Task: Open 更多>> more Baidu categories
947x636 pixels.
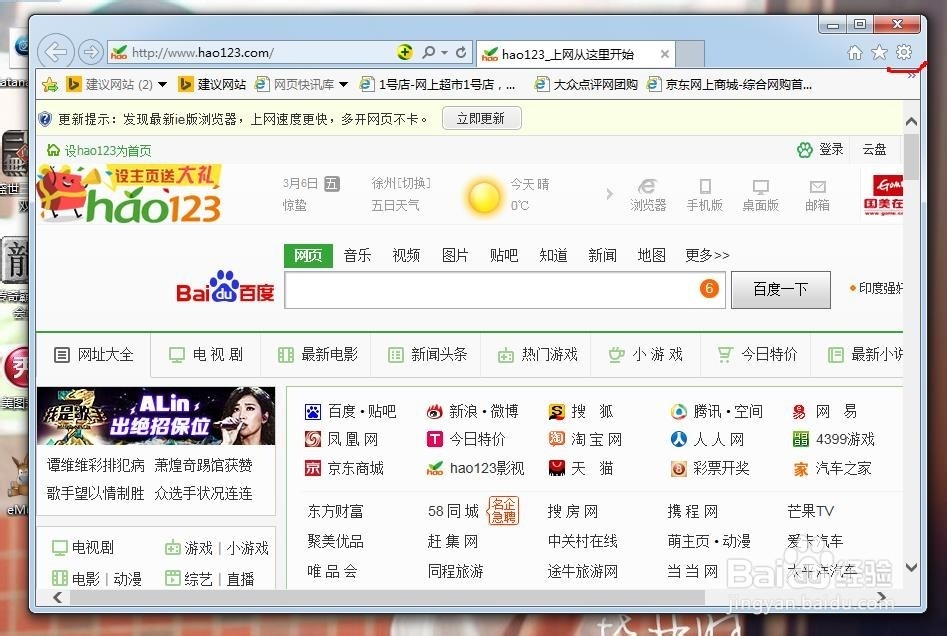Action: [x=707, y=255]
